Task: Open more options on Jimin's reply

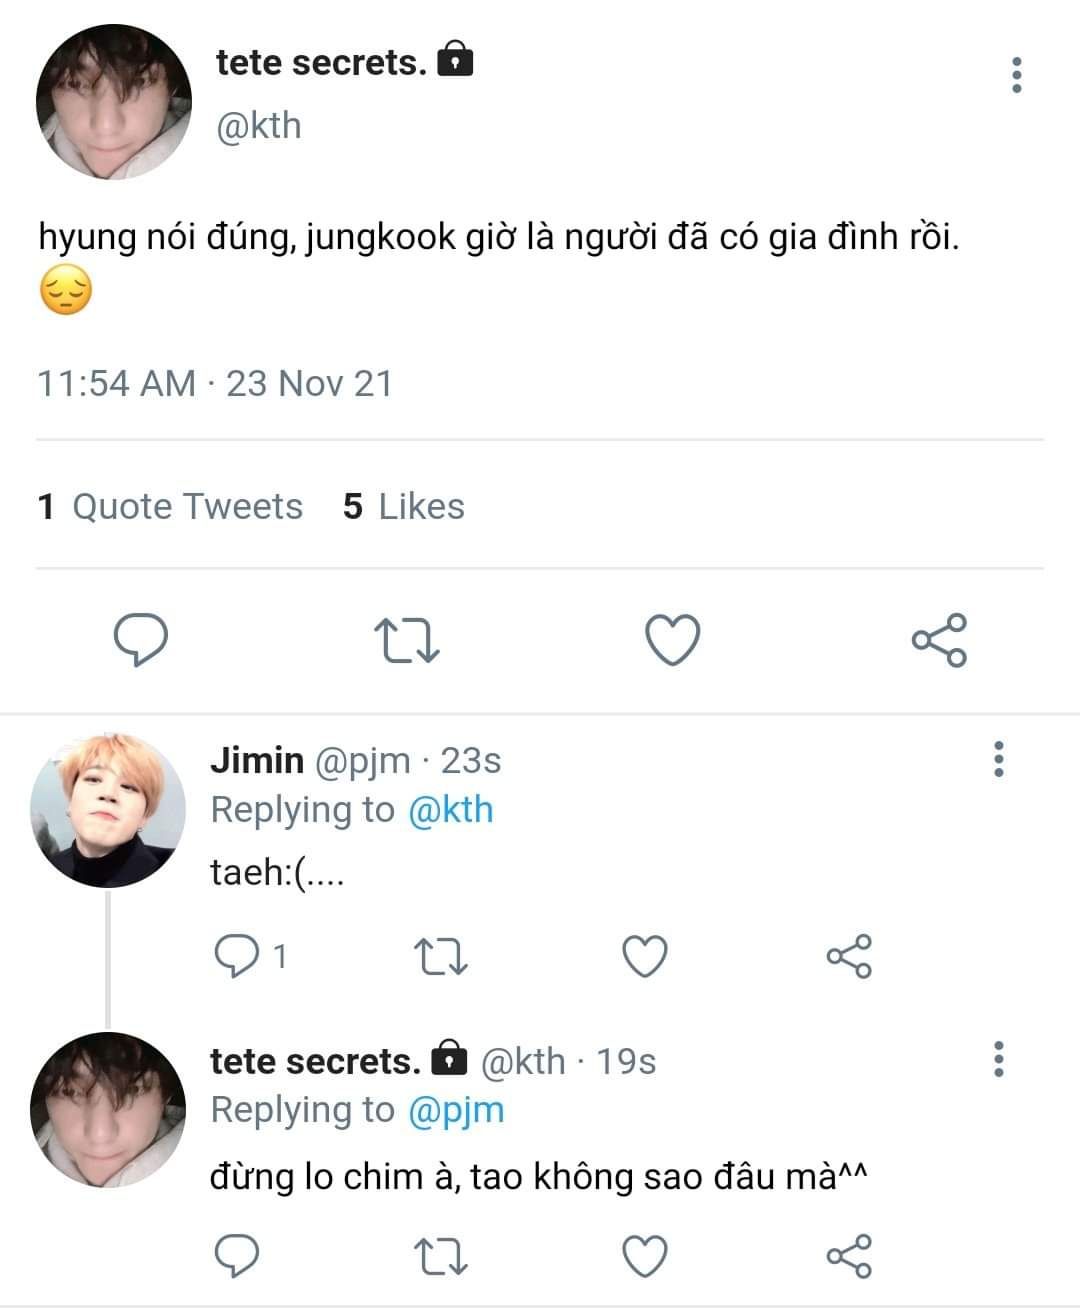Action: pos(998,759)
